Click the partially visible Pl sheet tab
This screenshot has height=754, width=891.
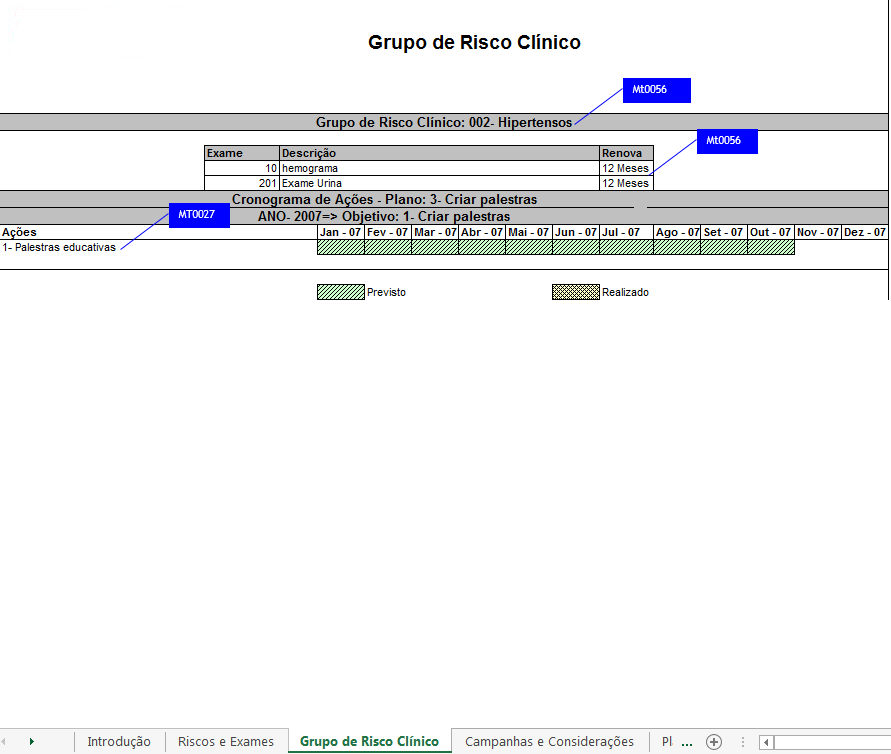click(x=667, y=741)
